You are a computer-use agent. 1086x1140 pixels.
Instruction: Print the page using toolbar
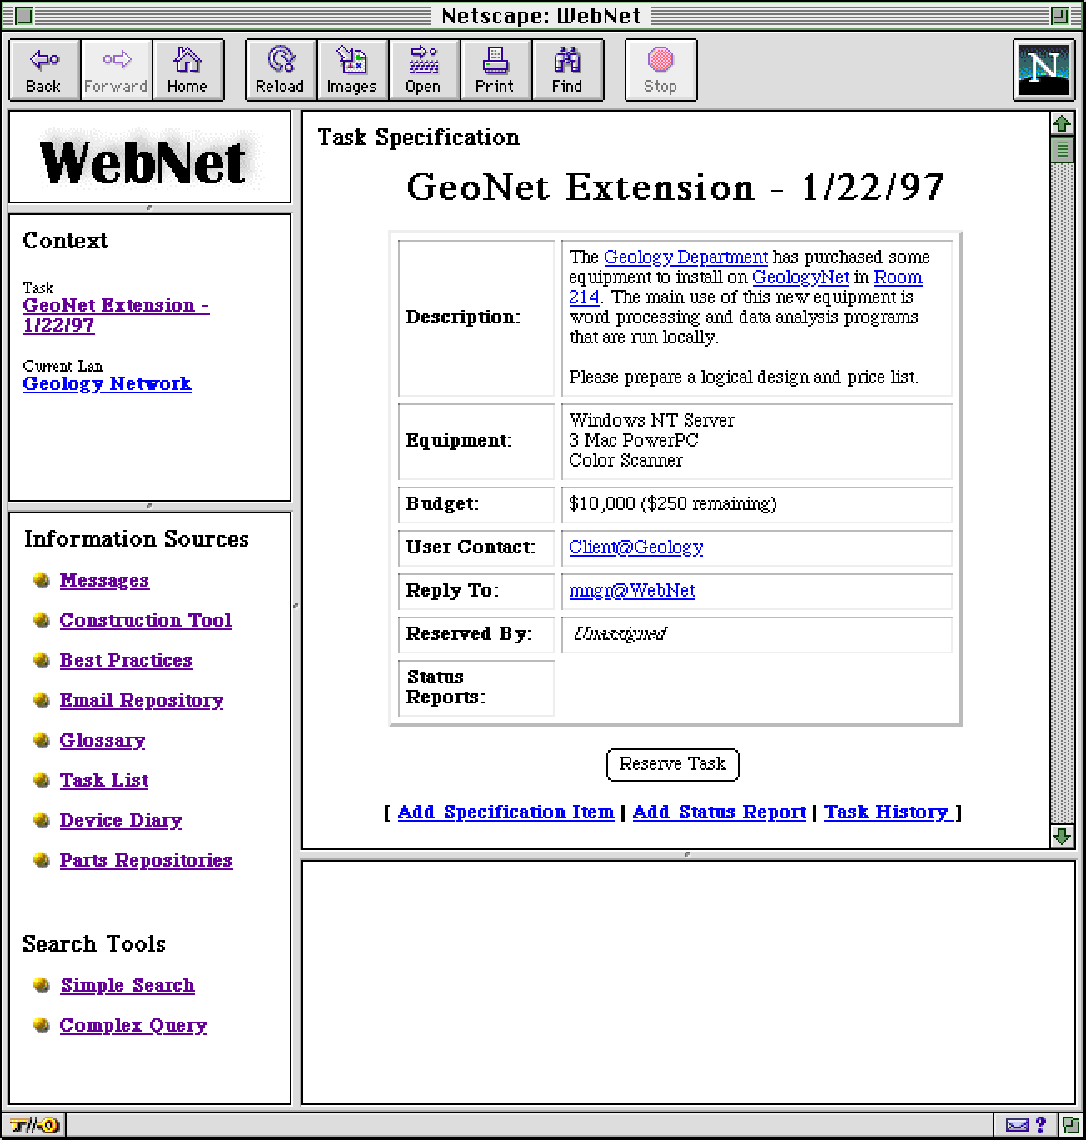point(495,70)
